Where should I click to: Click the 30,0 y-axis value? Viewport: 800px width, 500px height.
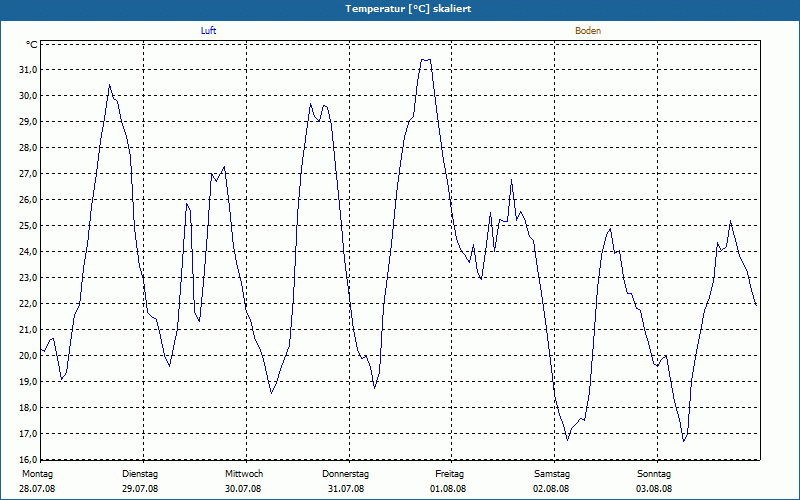click(x=28, y=95)
